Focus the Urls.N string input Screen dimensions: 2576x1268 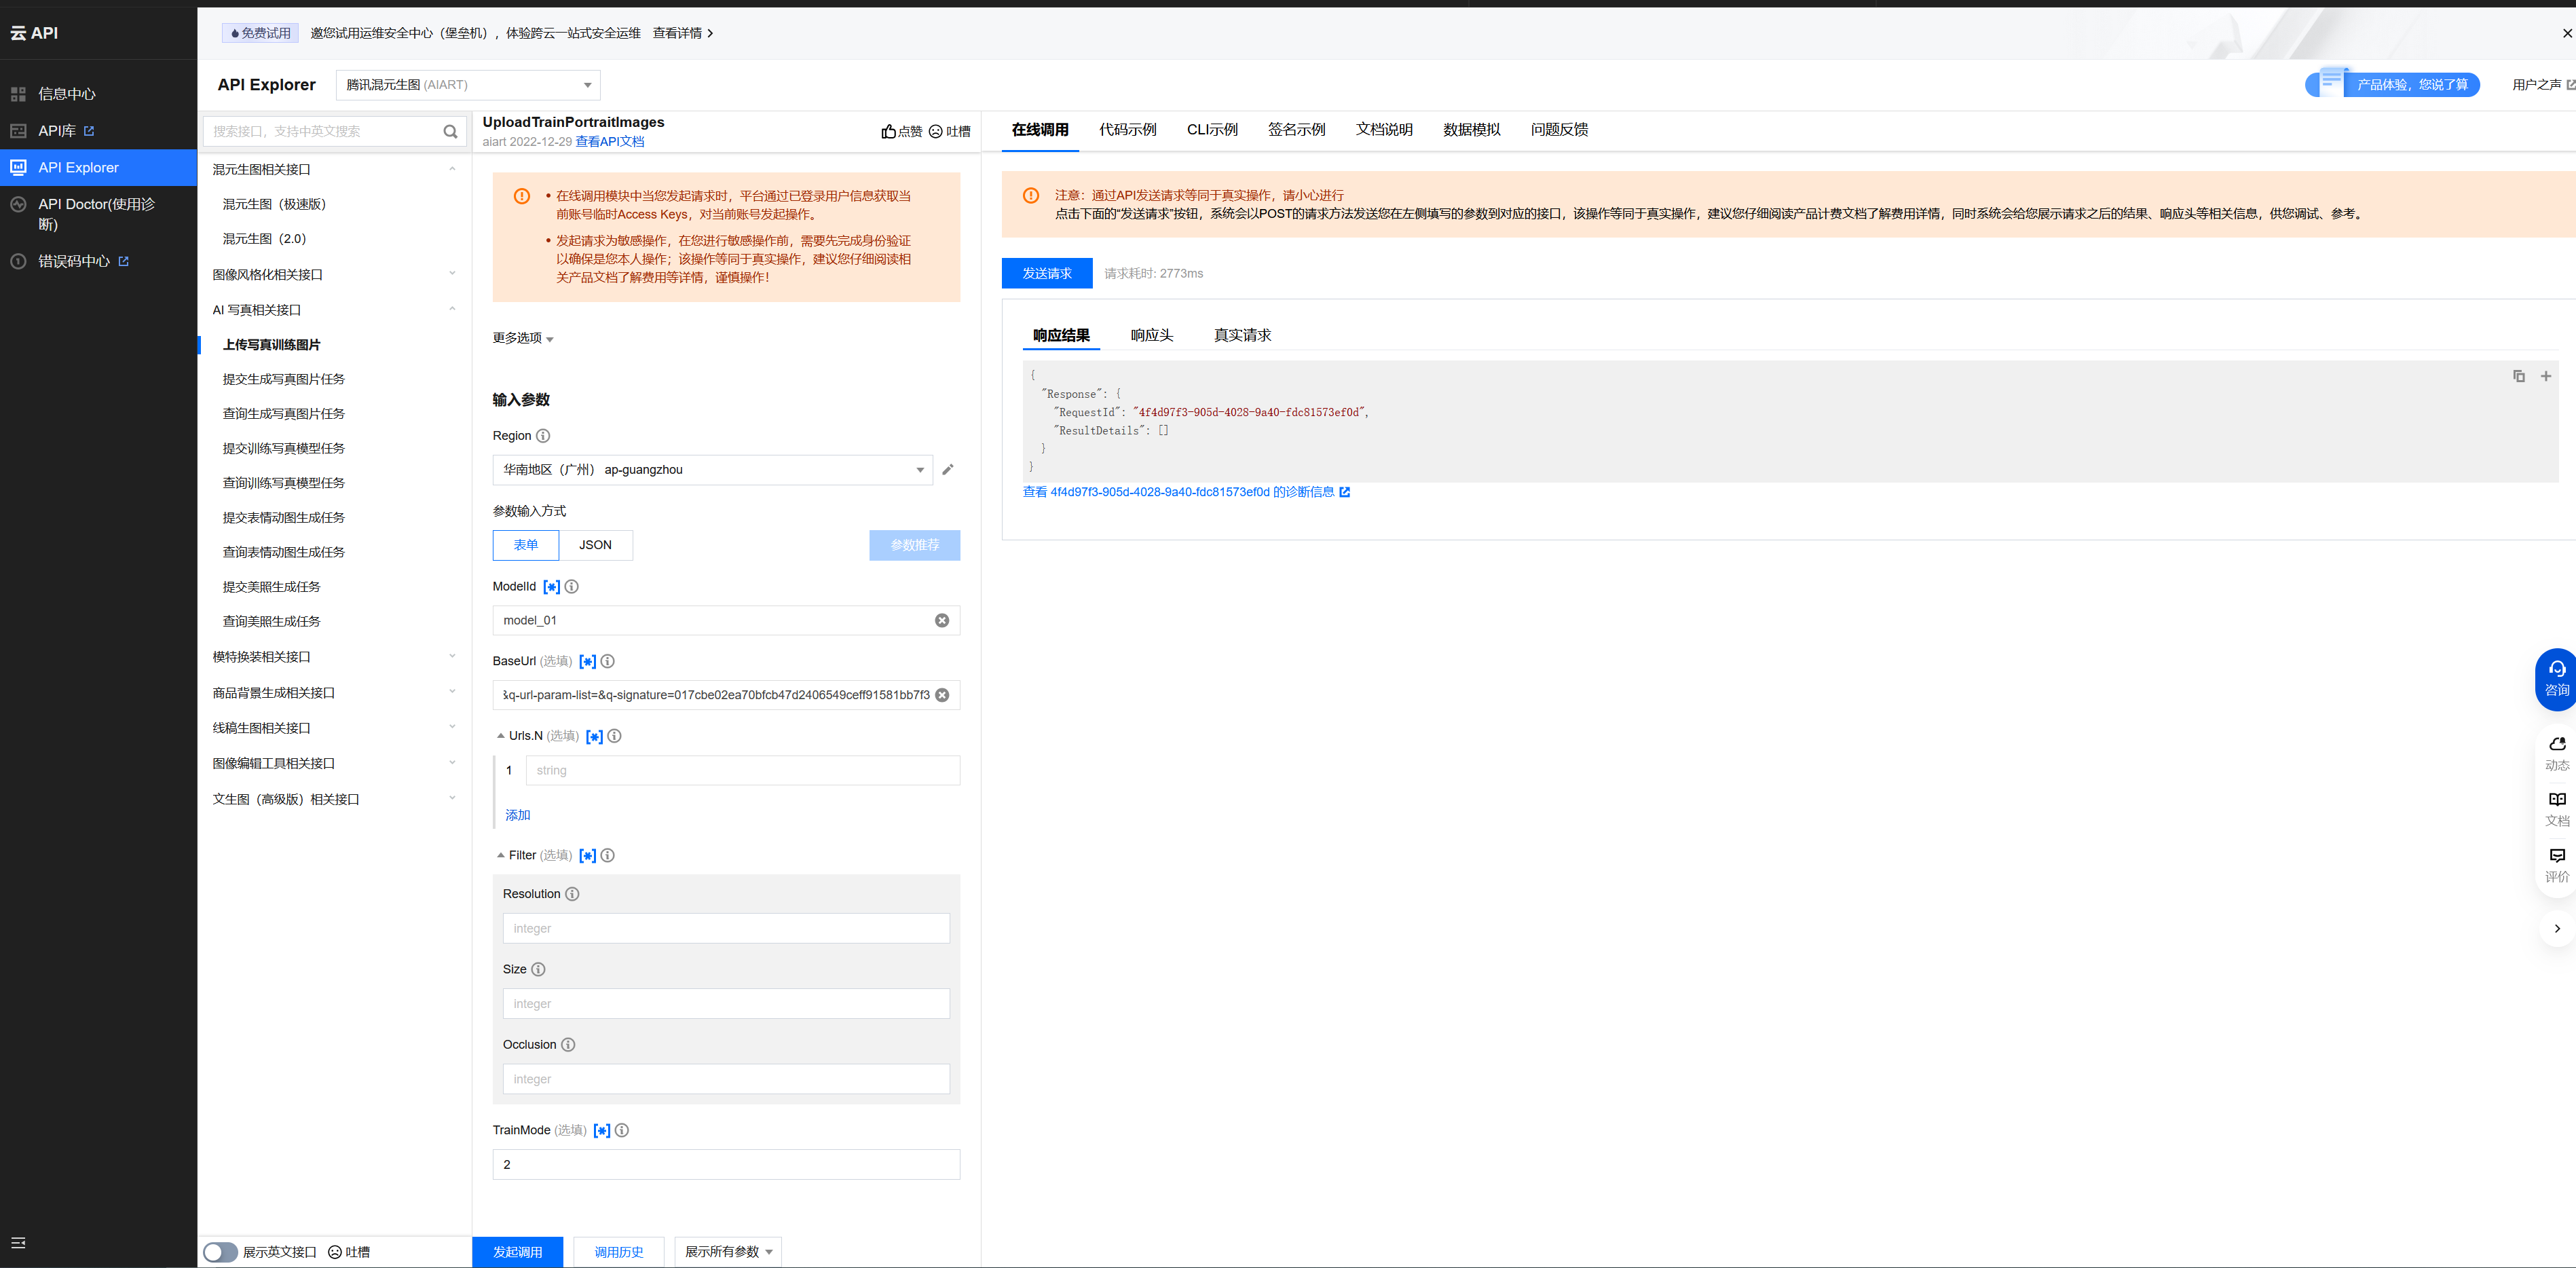(x=743, y=770)
